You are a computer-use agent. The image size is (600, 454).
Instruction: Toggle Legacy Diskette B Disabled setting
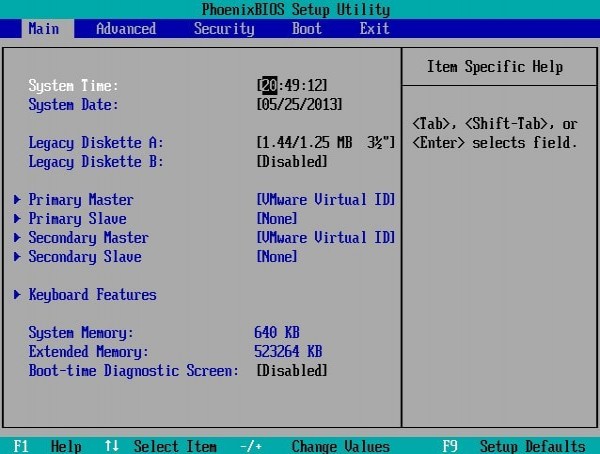tap(291, 162)
